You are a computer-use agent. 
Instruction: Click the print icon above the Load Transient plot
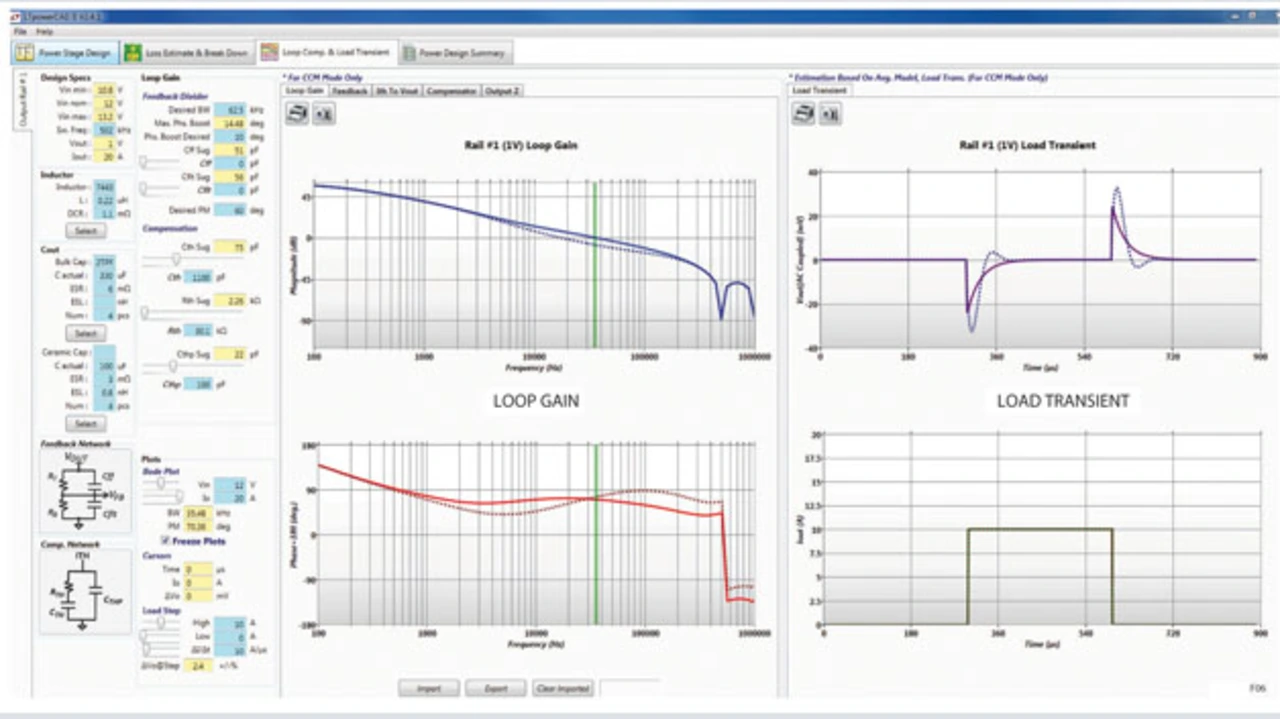click(x=803, y=114)
